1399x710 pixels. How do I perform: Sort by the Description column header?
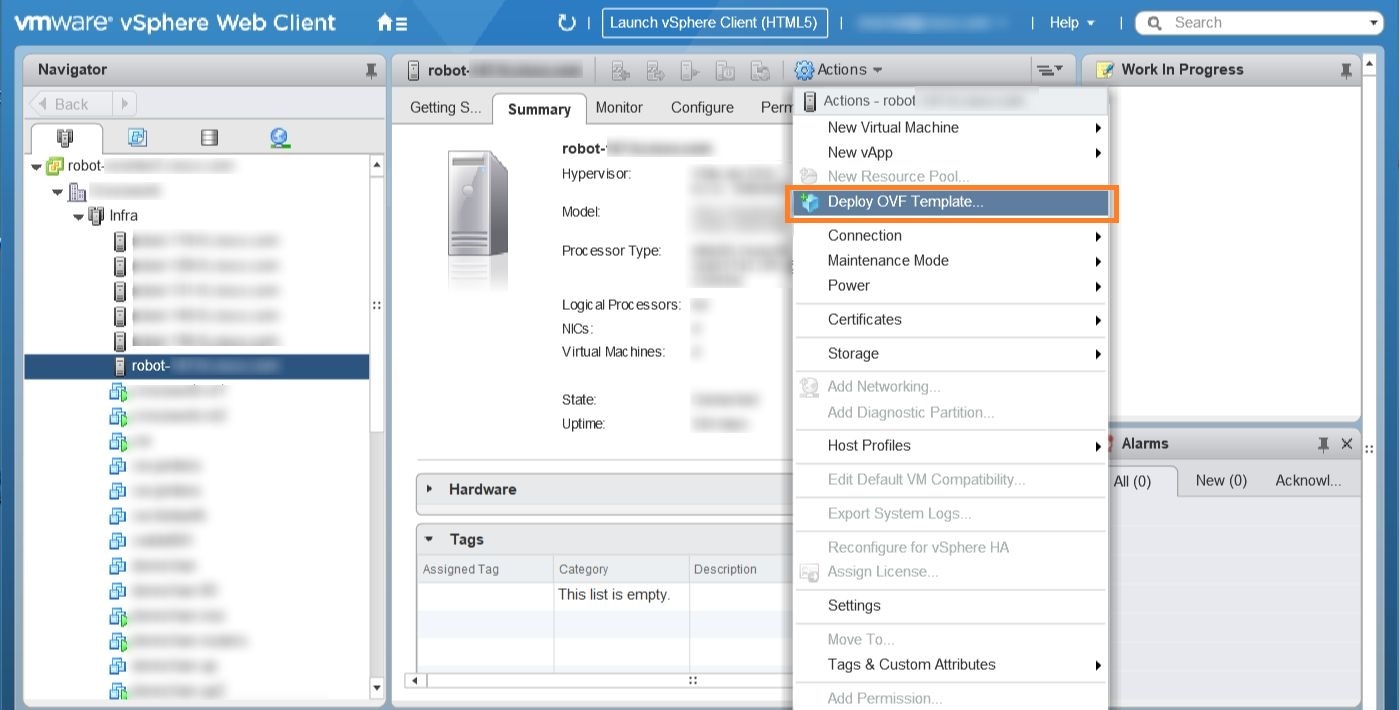(740, 569)
